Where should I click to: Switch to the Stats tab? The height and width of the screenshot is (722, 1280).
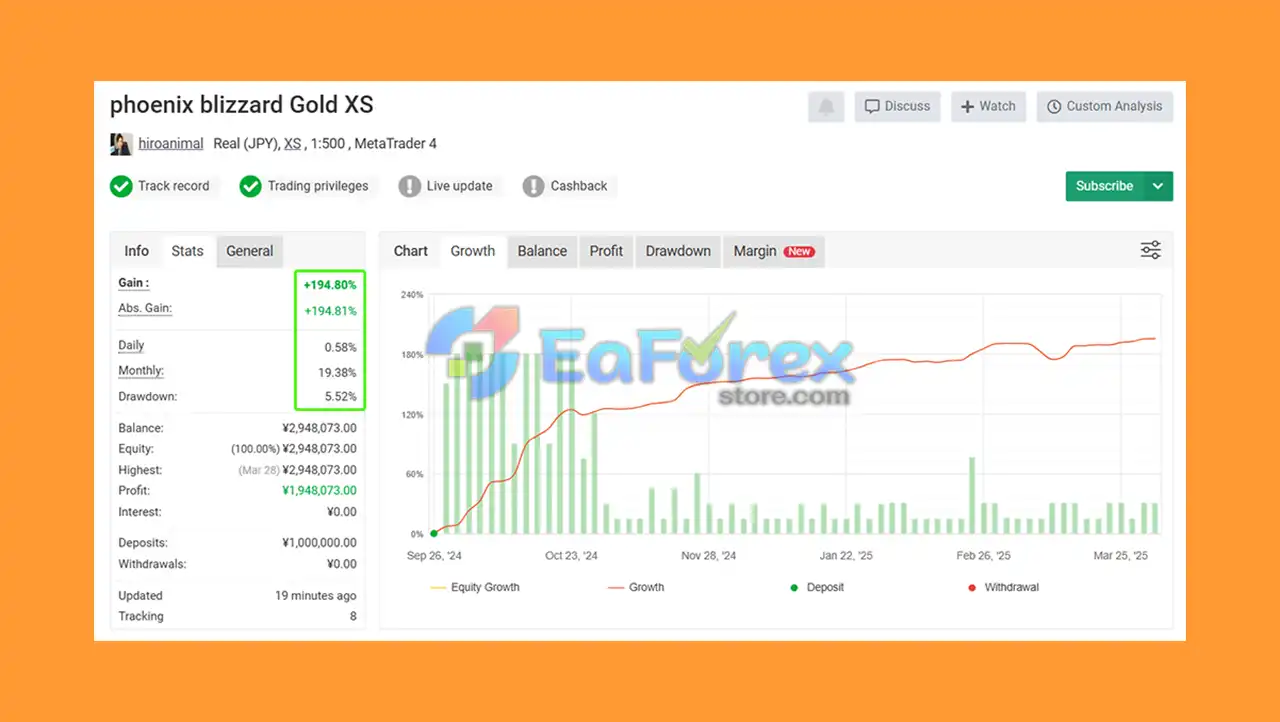(x=187, y=251)
